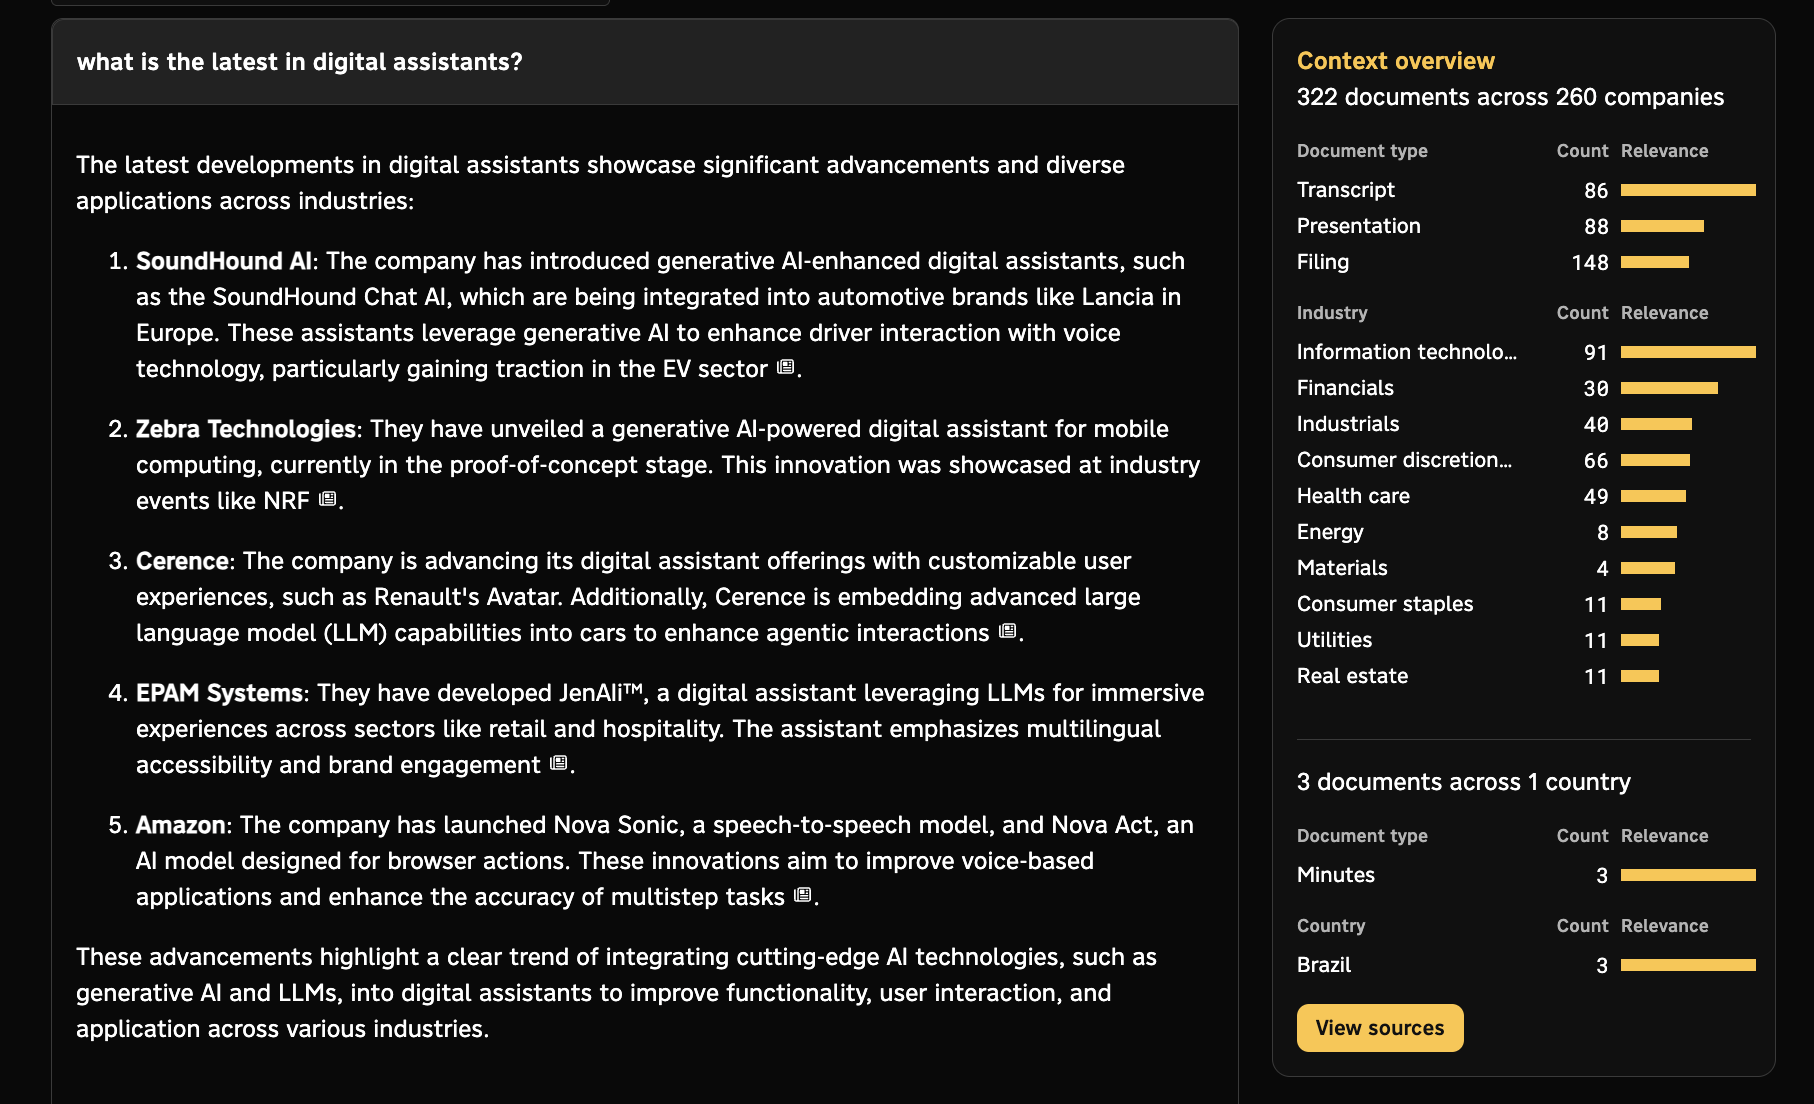Select the Information technology industry row
Viewport: 1814px width, 1104px height.
(1526, 352)
